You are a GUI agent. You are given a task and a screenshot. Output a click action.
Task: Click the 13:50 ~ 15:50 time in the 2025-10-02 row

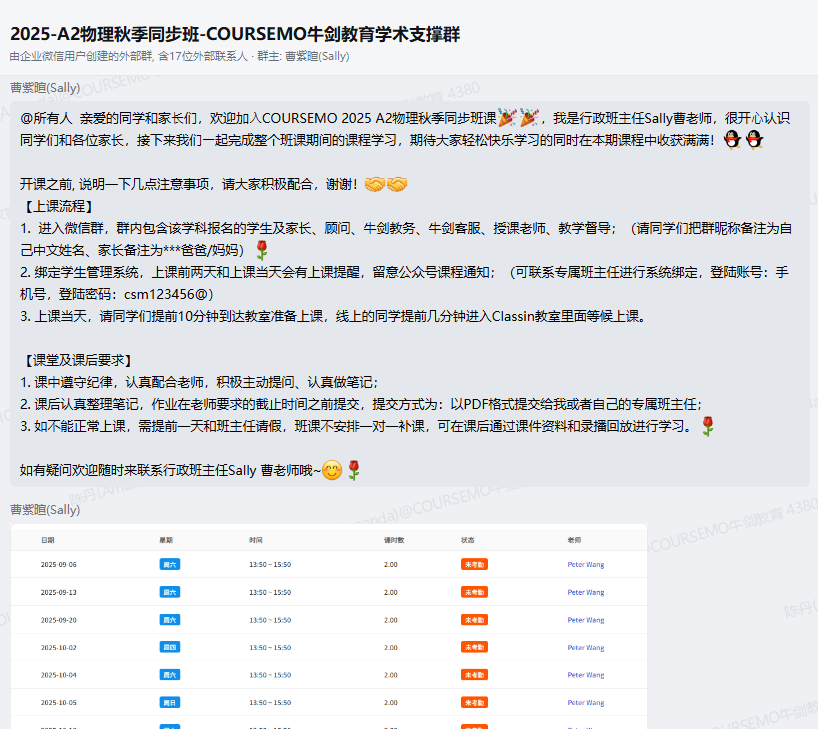pos(270,648)
